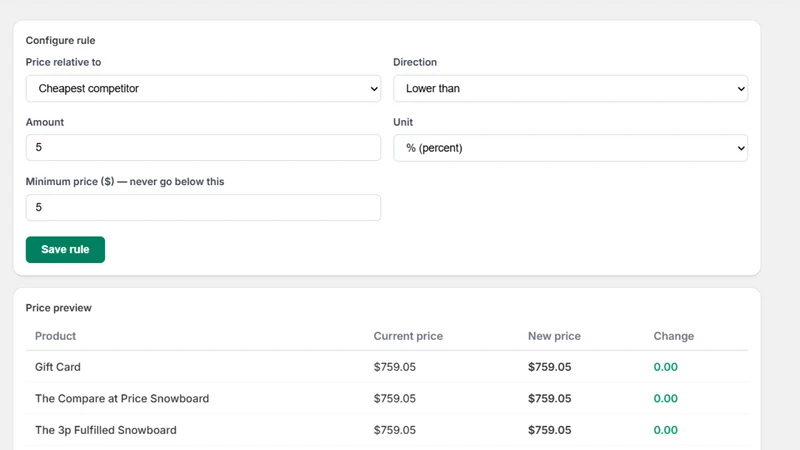This screenshot has height=450, width=800.
Task: Click 3p Fulfilled Snowboard current price
Action: (394, 430)
